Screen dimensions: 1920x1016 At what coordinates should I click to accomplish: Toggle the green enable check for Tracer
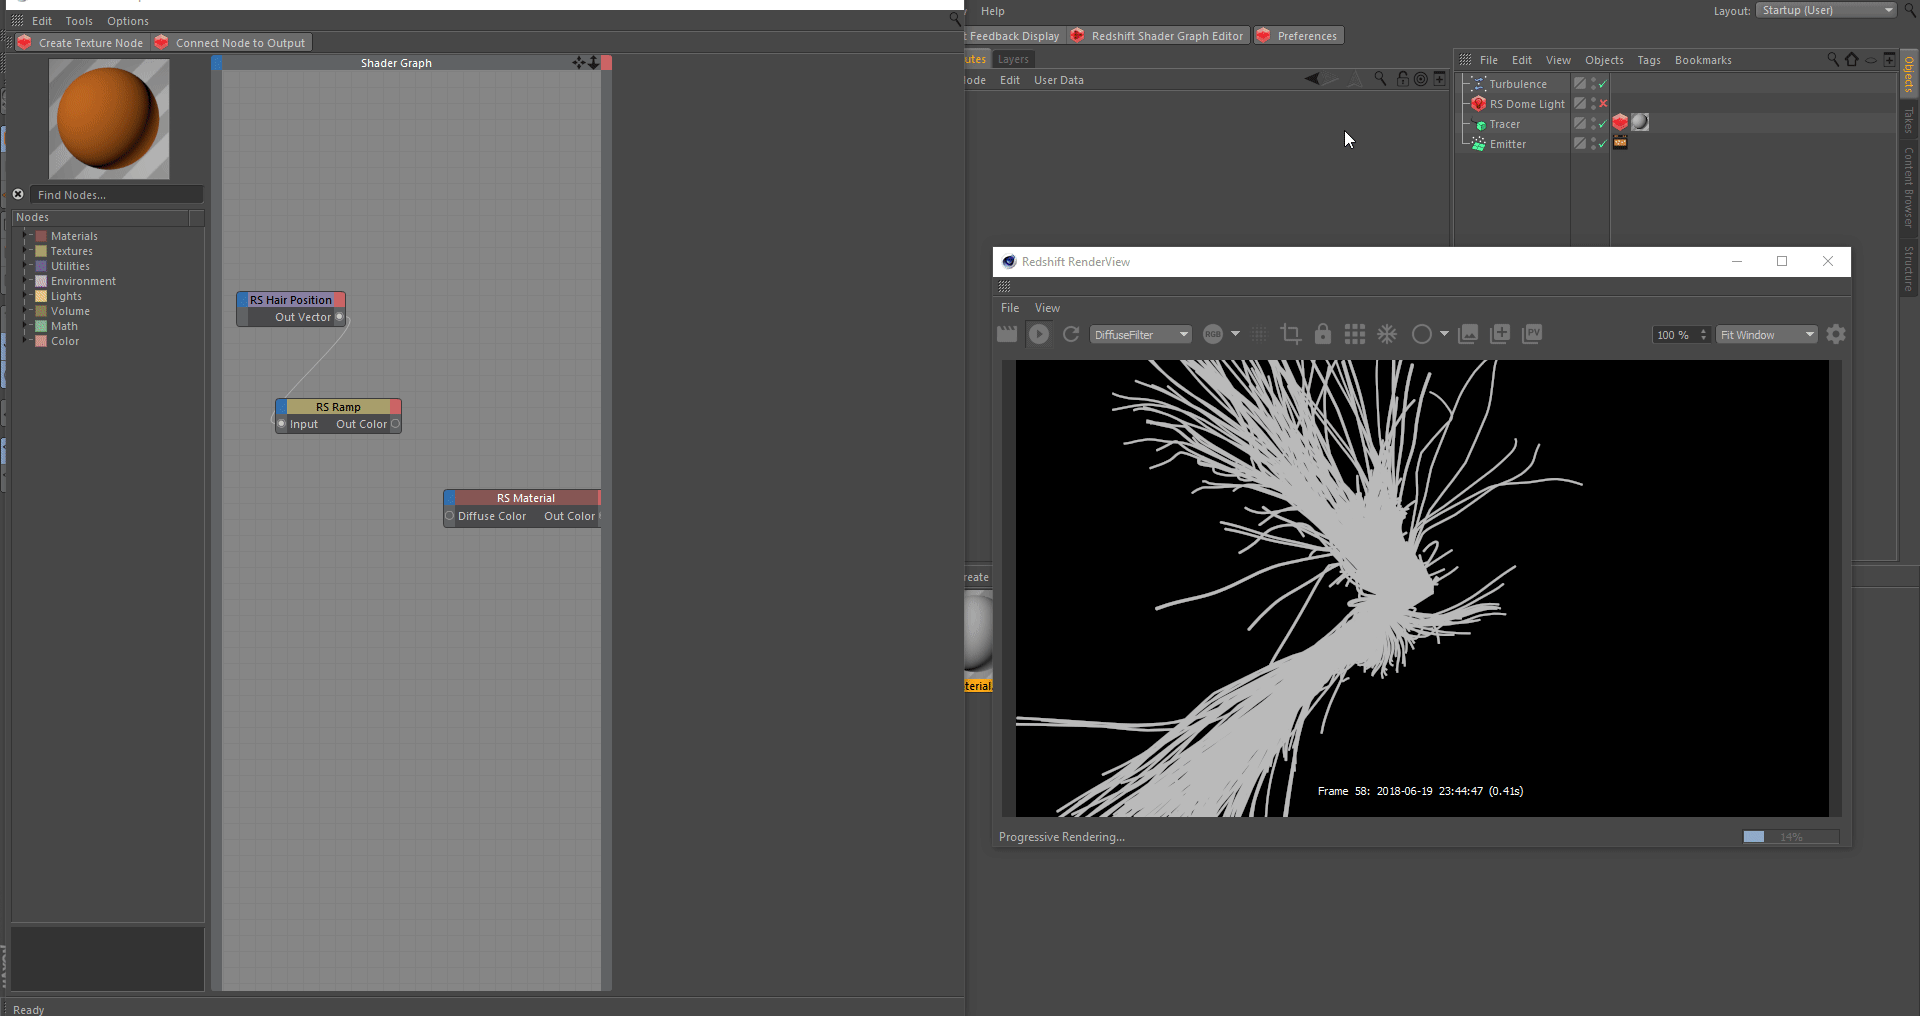(1603, 124)
